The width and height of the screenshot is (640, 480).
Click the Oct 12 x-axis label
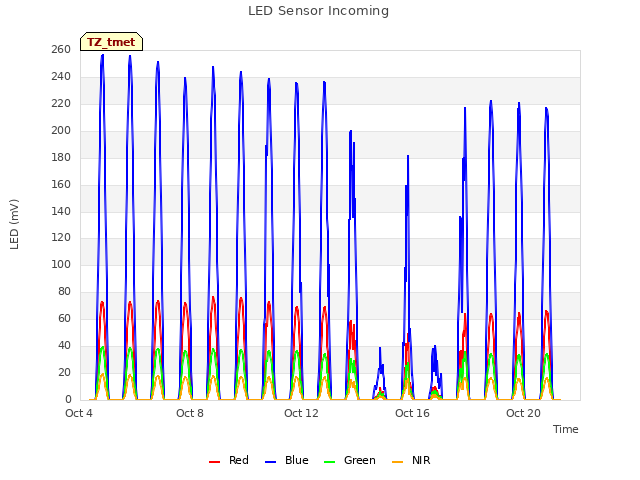[301, 413]
